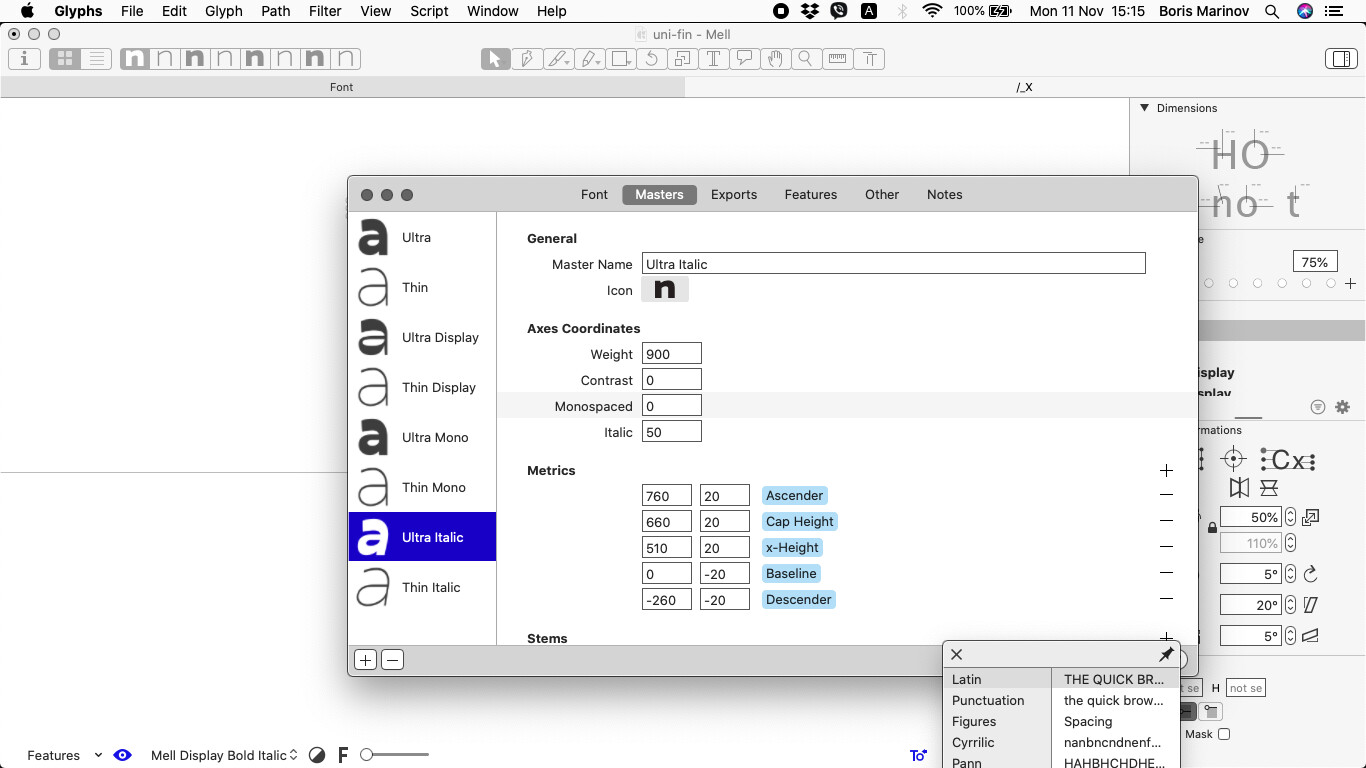The image size is (1366, 768).
Task: Select the Draw (pen) tool in toolbar
Action: pyautogui.click(x=526, y=59)
